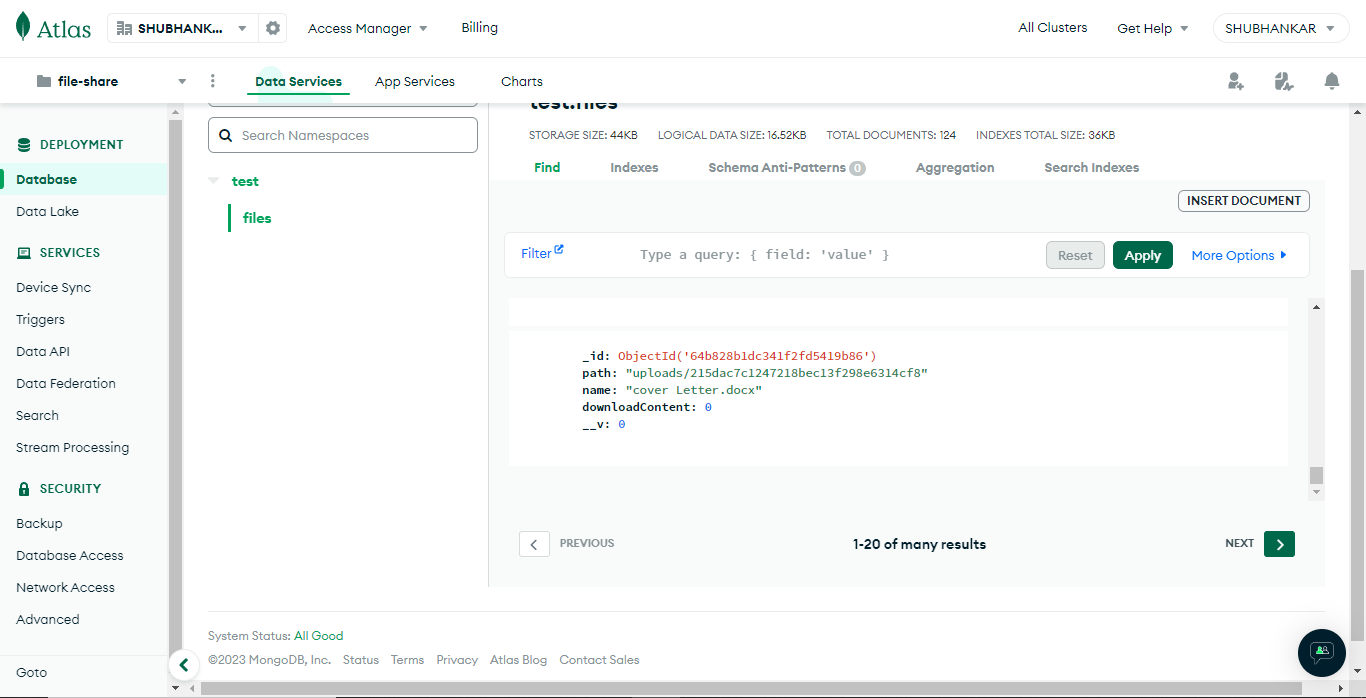This screenshot has height=698, width=1366.
Task: Open Database Access in the sidebar
Action: 70,556
